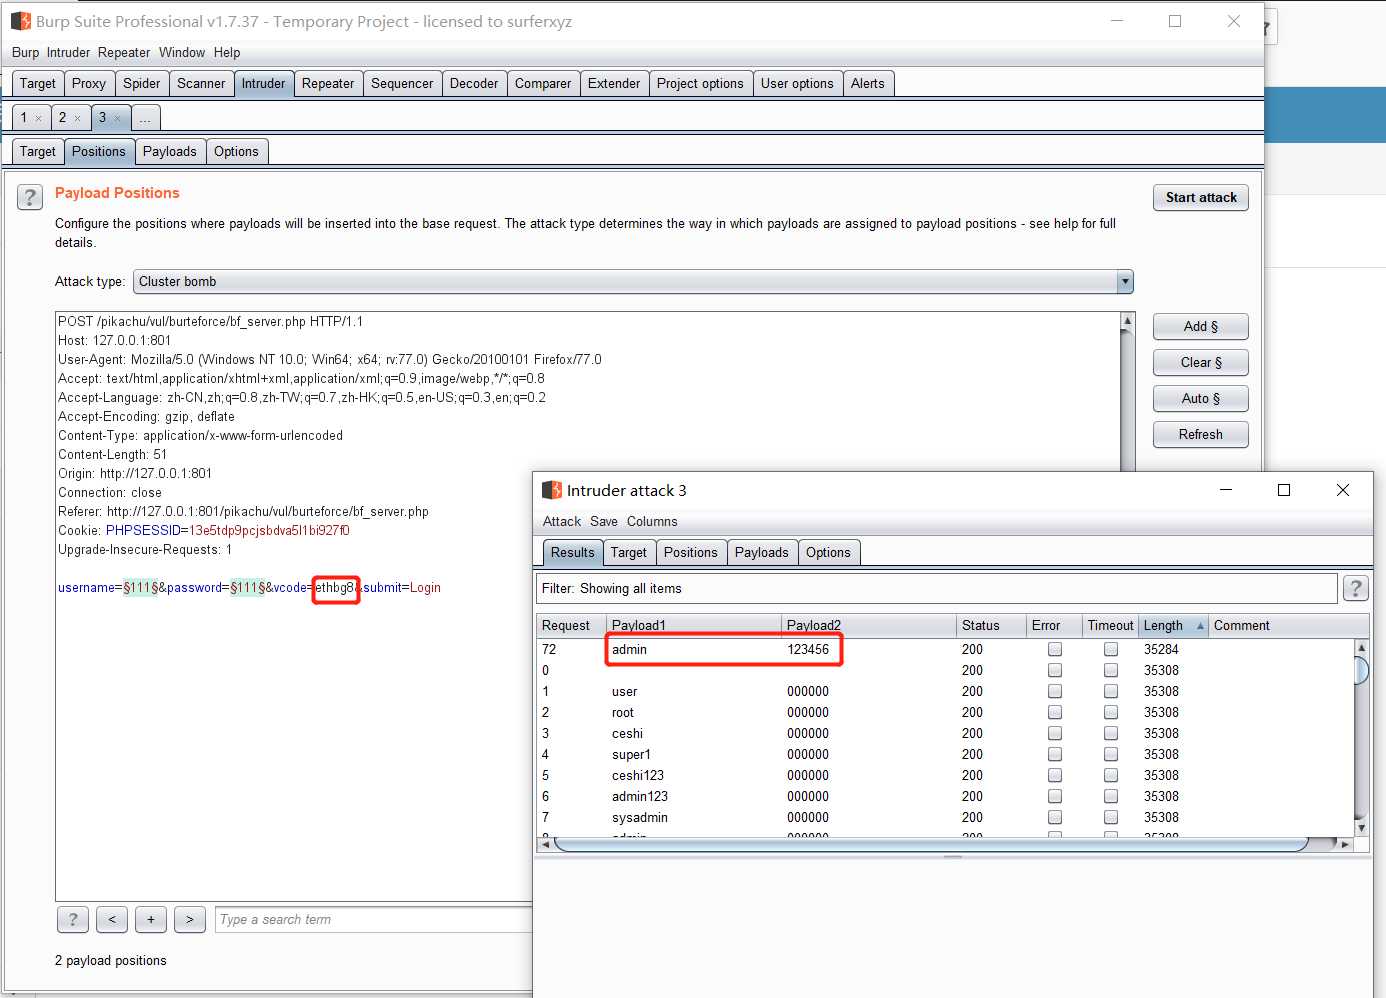Screen dimensions: 1386x998
Task: Open the Sequencer tool tab
Action: pyautogui.click(x=402, y=84)
